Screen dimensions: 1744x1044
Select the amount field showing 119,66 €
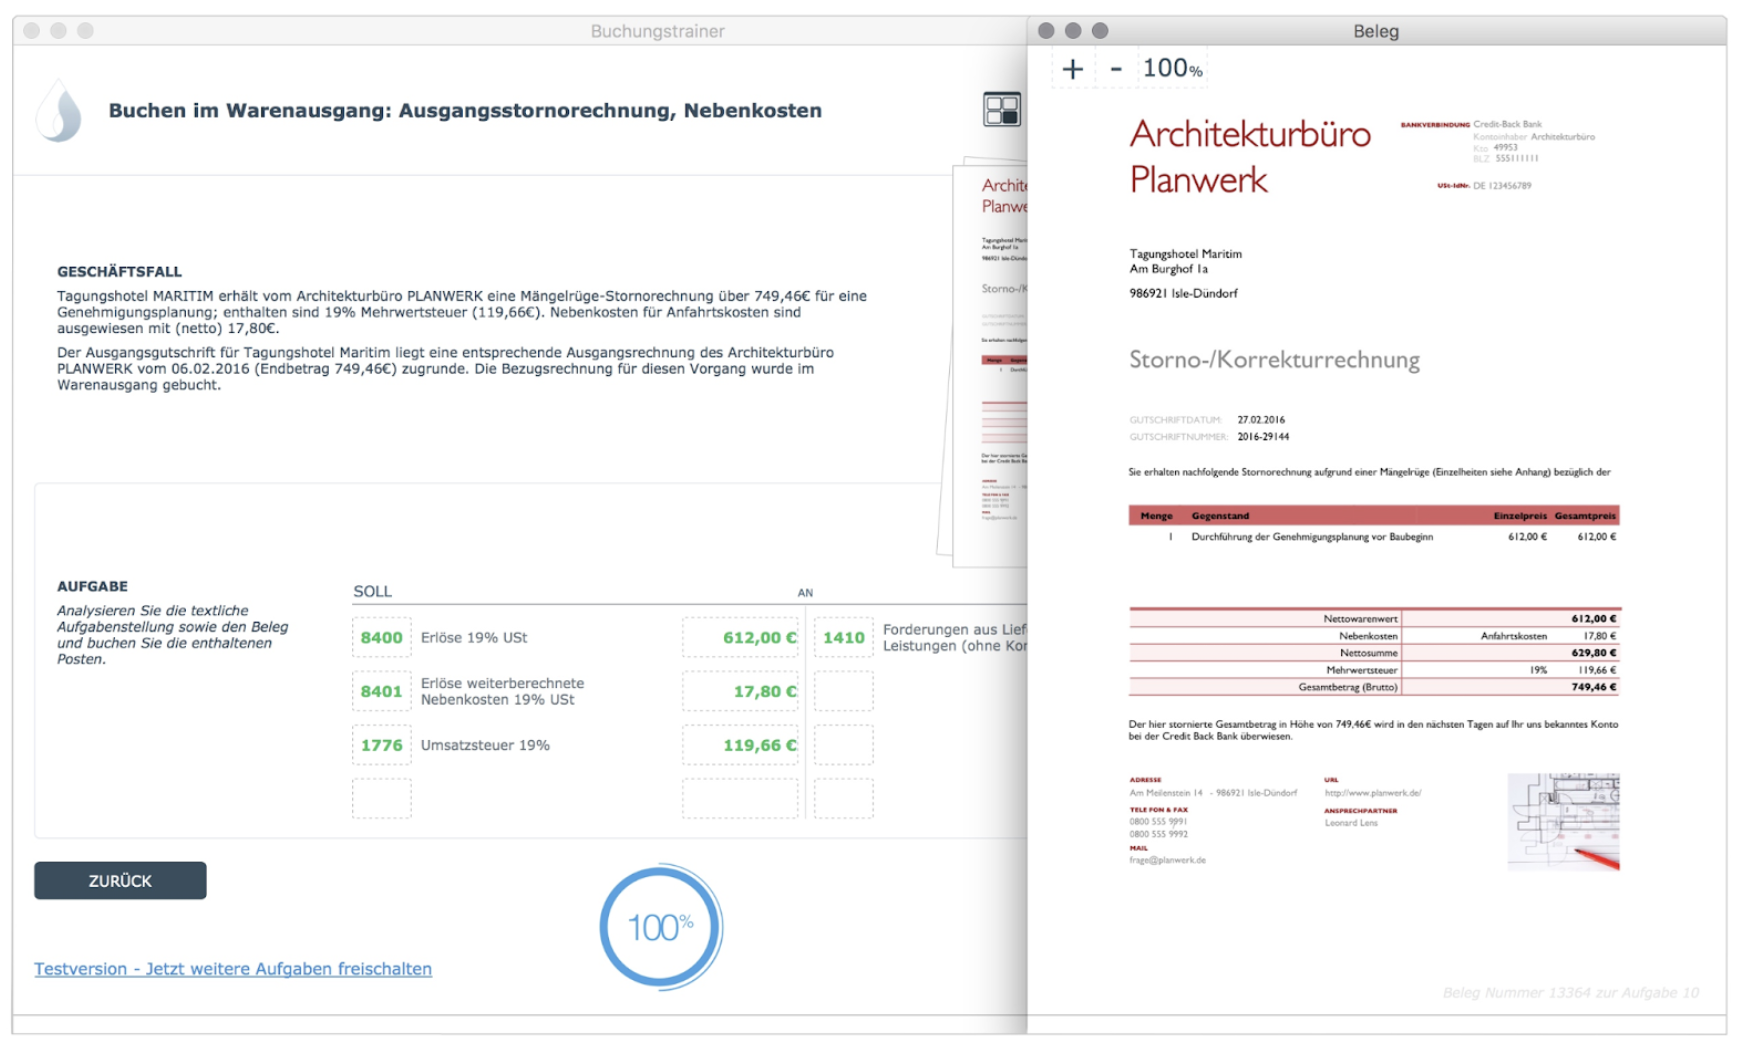741,745
